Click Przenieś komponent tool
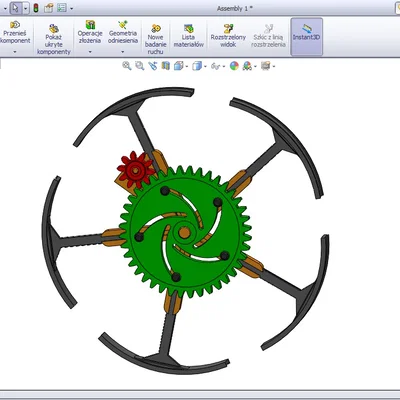Image resolution: width=400 pixels, height=400 pixels. 15,33
